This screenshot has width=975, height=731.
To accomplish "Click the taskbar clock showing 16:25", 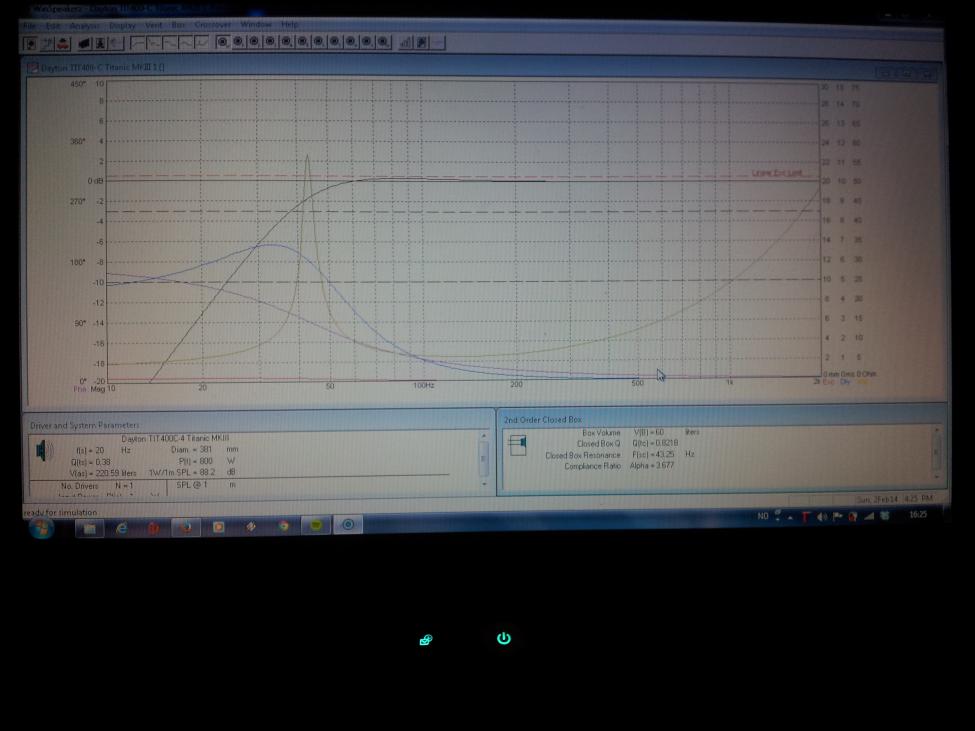I will (x=918, y=515).
